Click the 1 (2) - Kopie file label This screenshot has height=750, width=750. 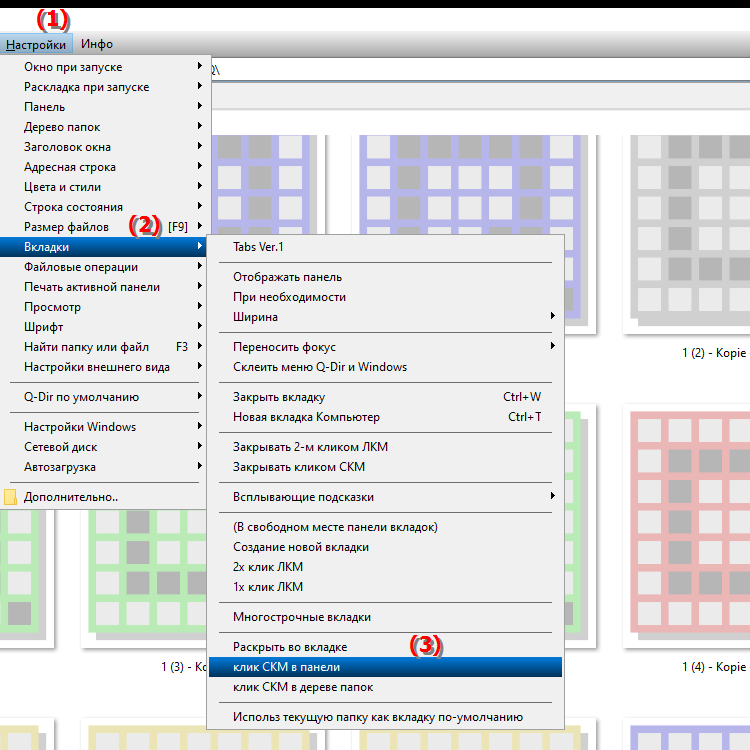714,353
